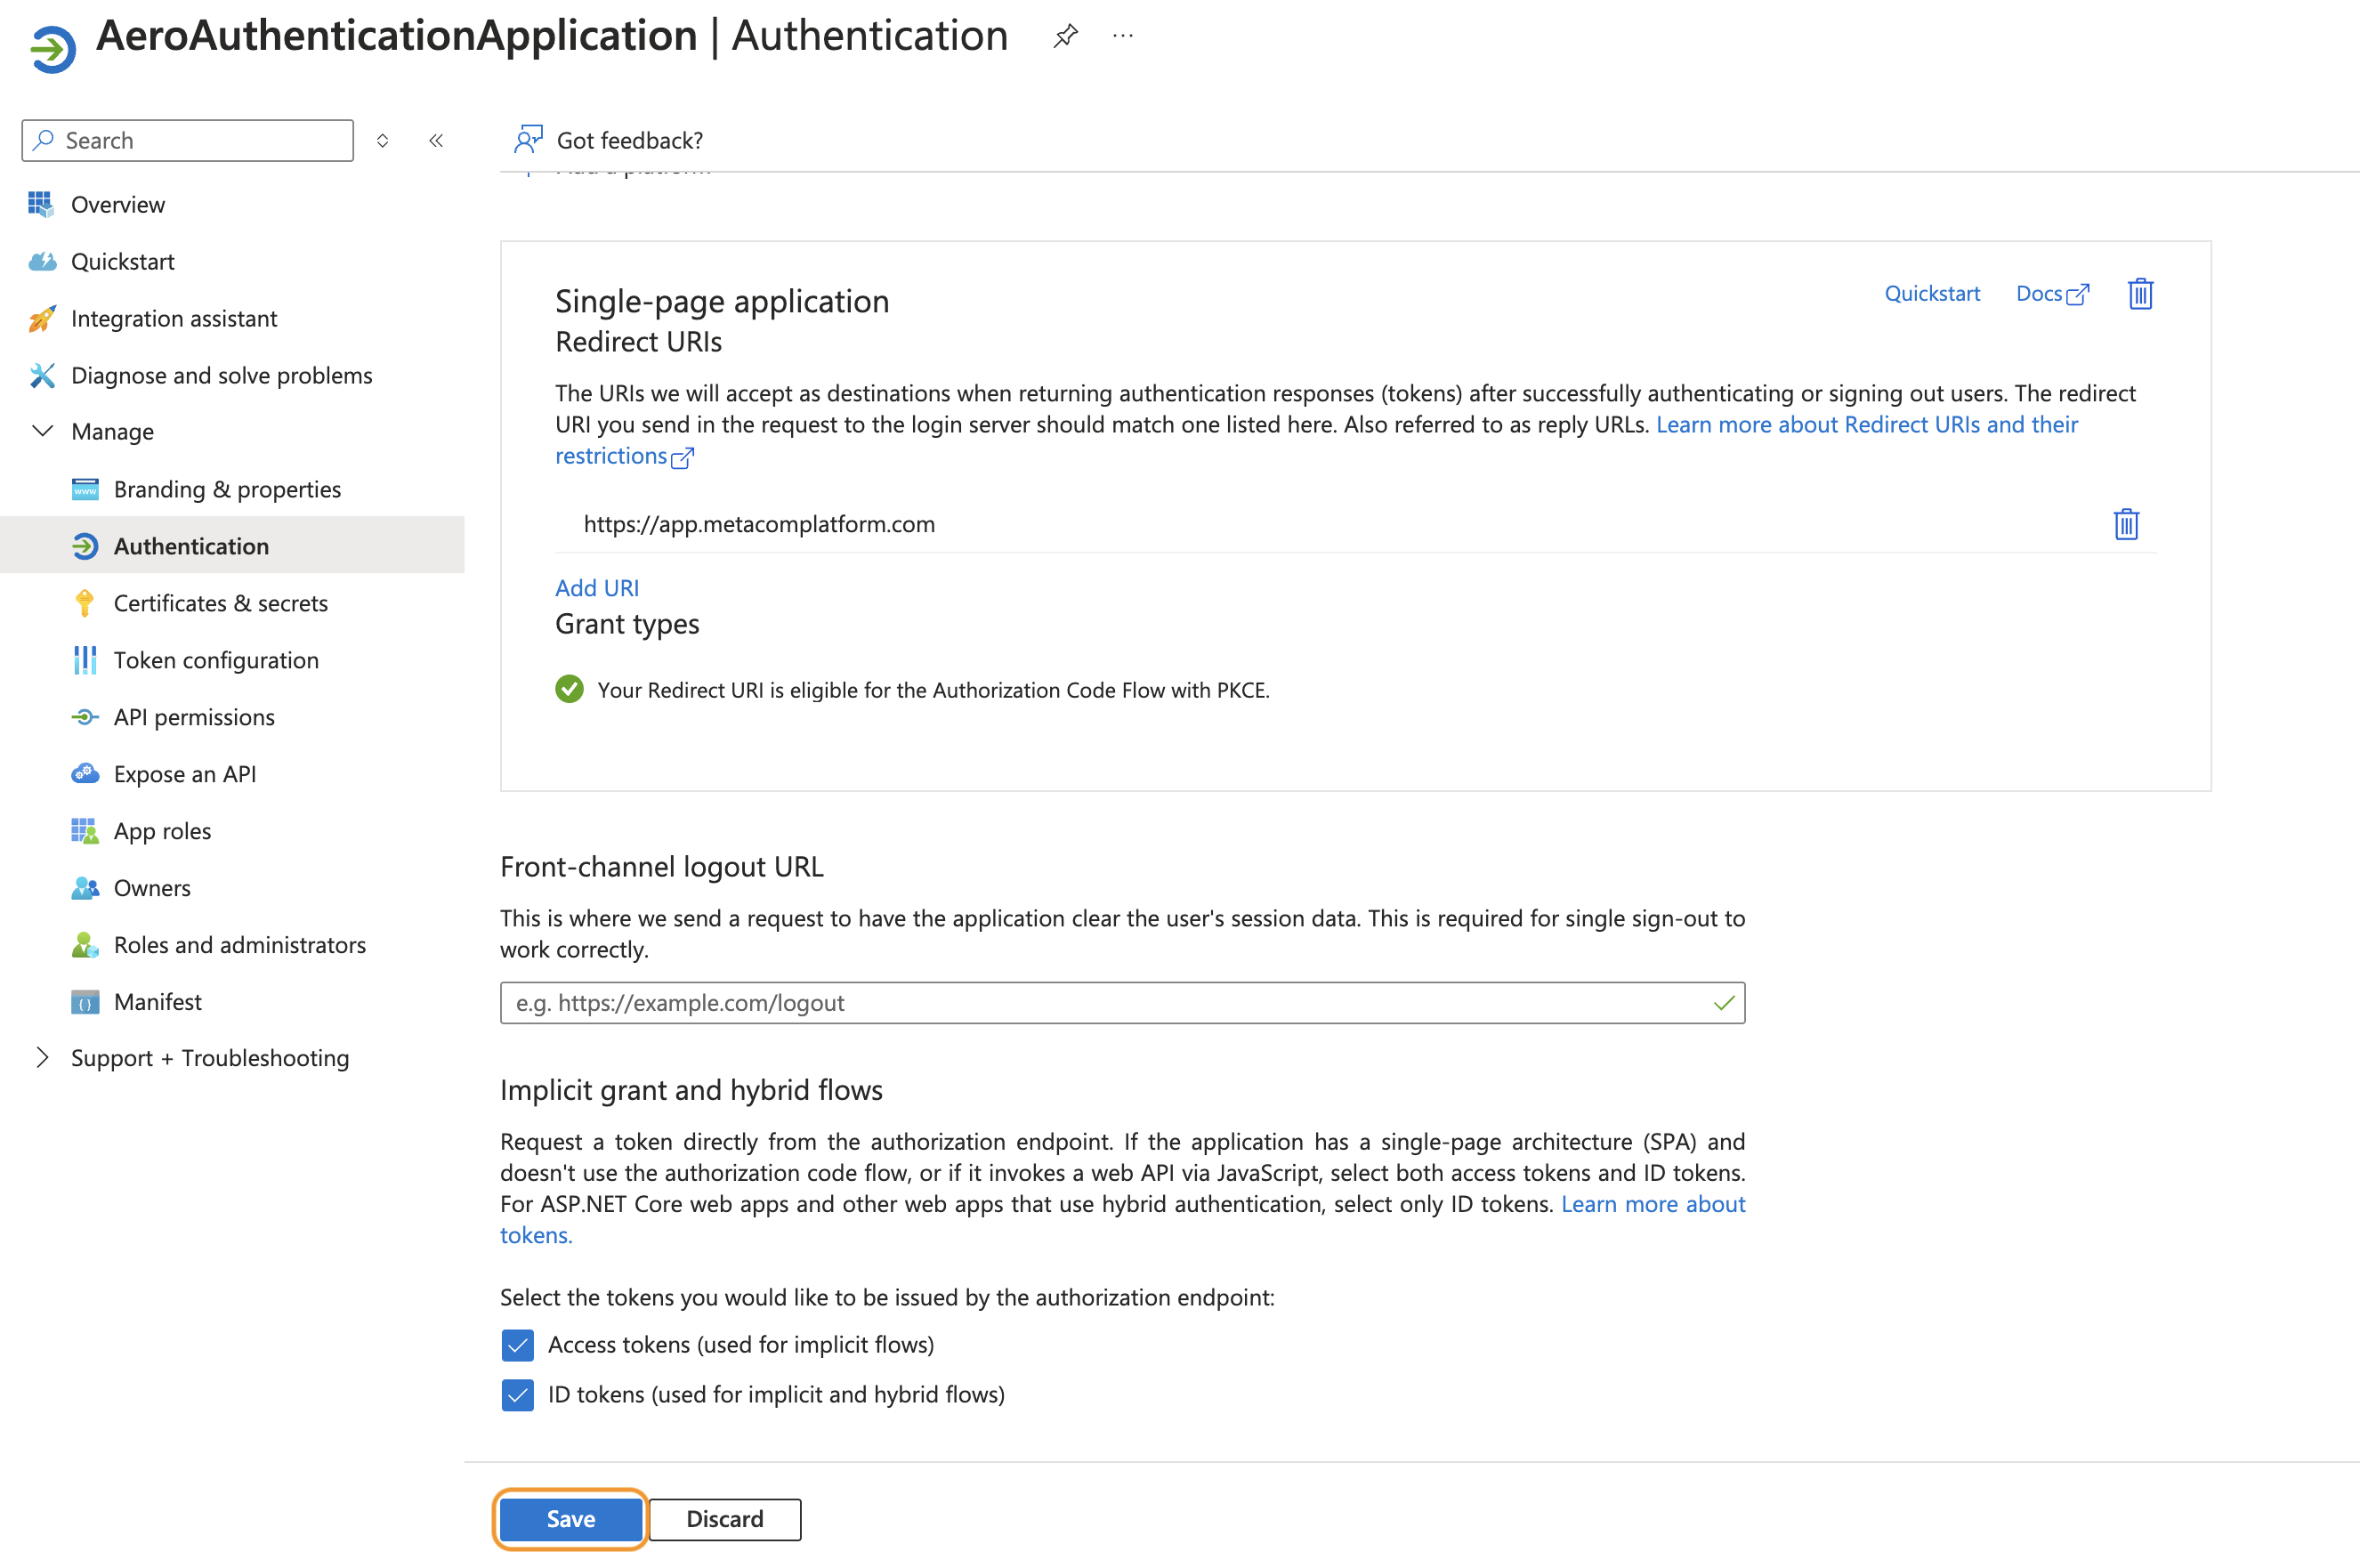Click the Expose an API cloud icon
The height and width of the screenshot is (1568, 2360).
[85, 774]
